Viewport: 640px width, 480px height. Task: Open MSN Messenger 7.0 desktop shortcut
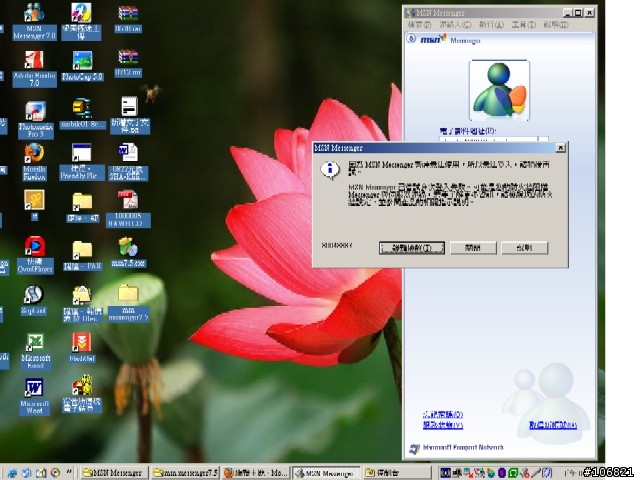coord(34,22)
